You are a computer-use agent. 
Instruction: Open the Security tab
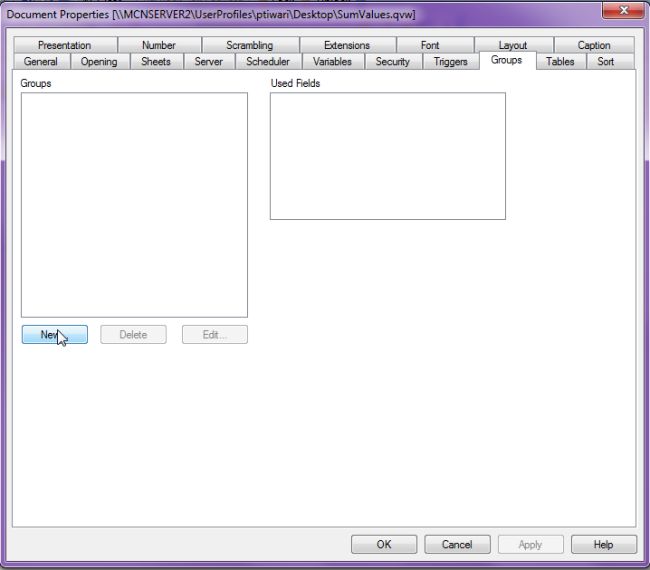pos(393,61)
